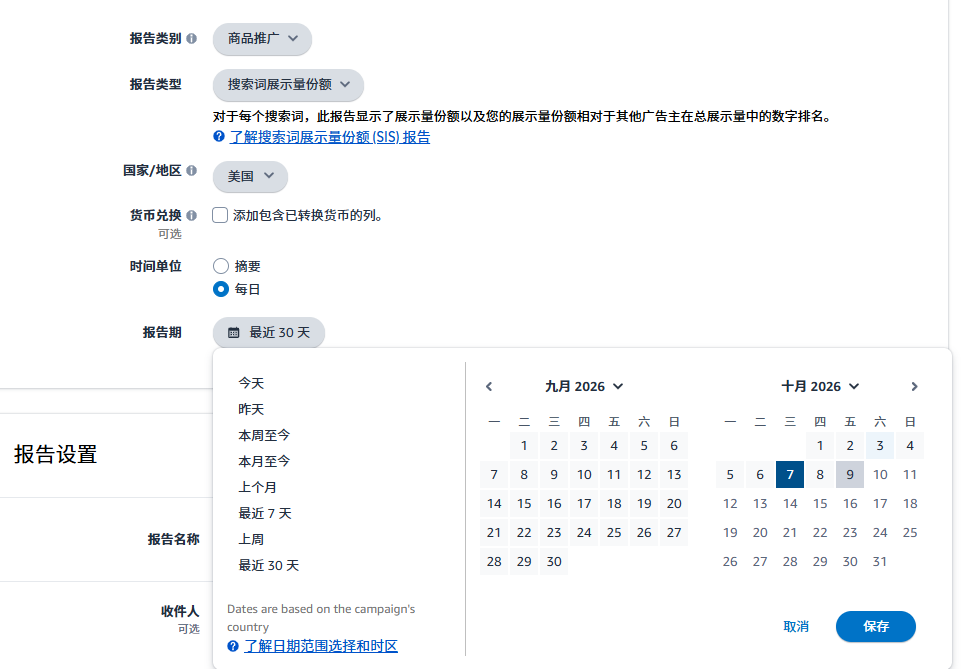Open the 美国 country dropdown

point(250,176)
